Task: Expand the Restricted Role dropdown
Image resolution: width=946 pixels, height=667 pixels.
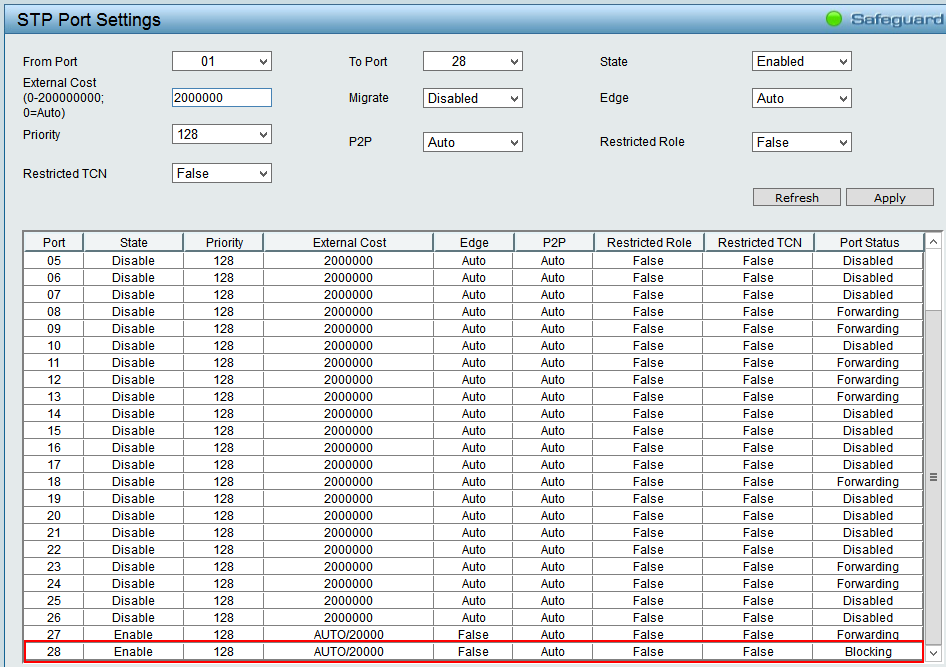Action: (801, 143)
